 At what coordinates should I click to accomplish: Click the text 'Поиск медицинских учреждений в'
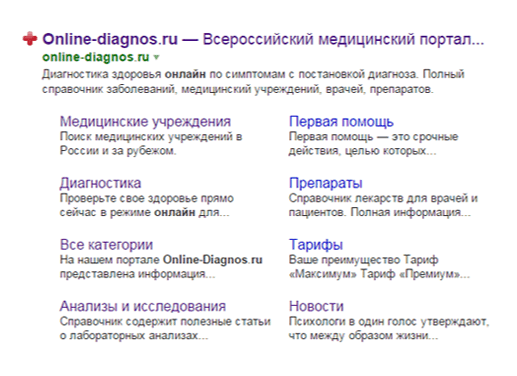[x=151, y=136]
